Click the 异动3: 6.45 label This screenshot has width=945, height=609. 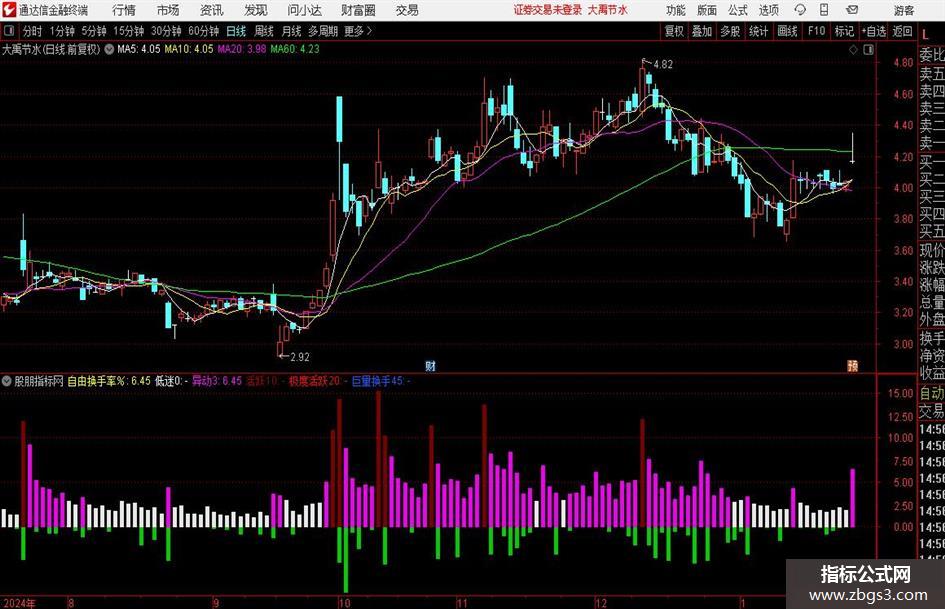217,381
